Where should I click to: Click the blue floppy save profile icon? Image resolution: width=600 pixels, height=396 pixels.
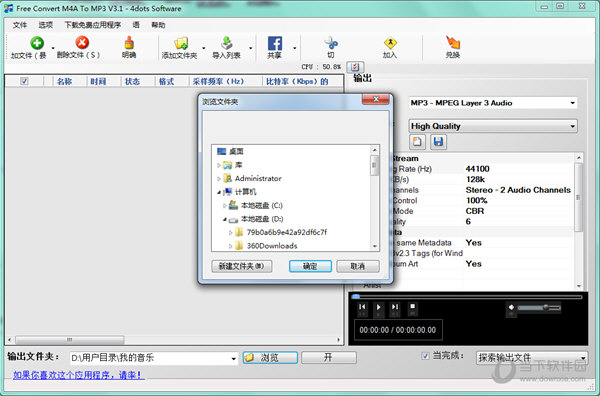coord(438,142)
